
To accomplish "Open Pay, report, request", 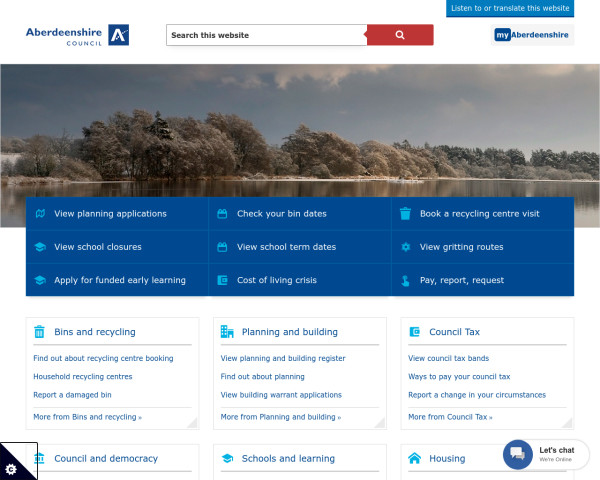I will [x=462, y=280].
